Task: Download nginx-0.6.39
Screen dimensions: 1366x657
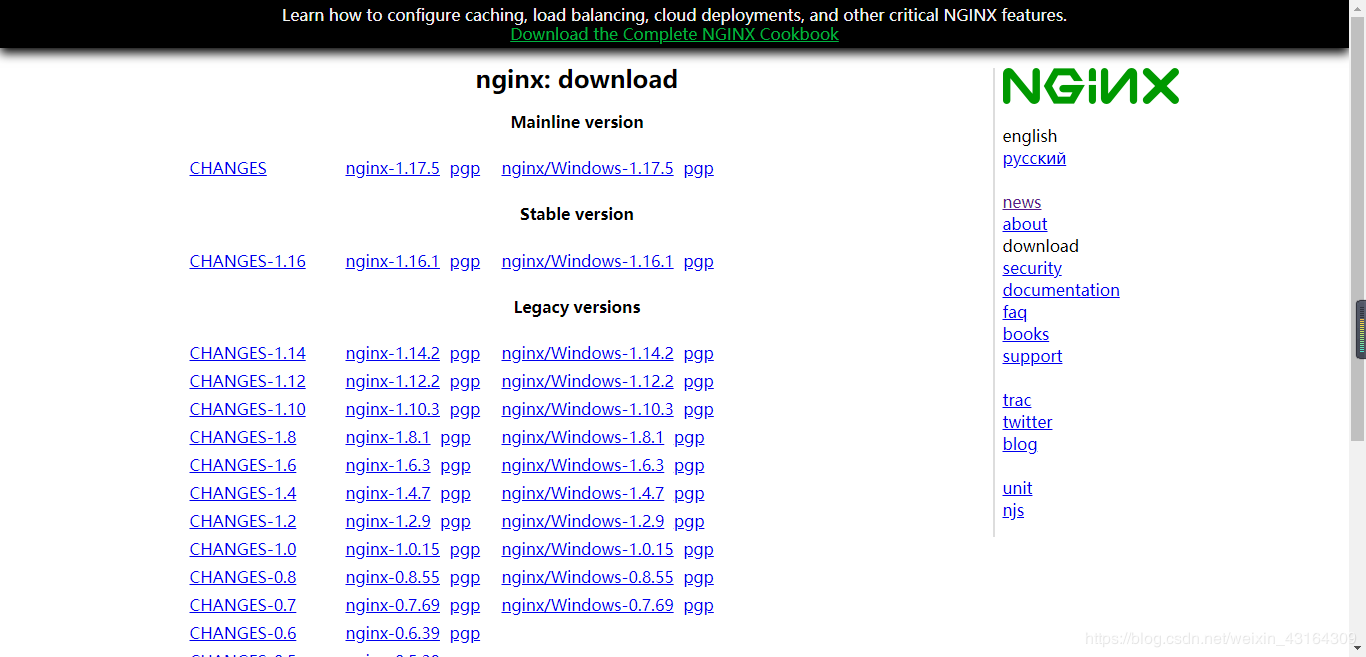Action: pyautogui.click(x=392, y=633)
